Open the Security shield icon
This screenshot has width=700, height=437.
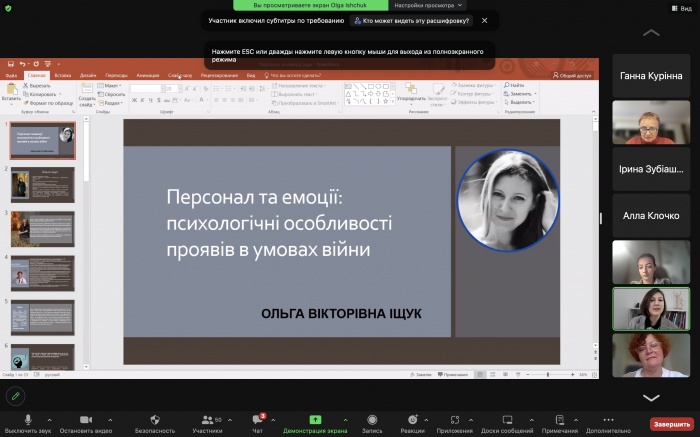[x=154, y=419]
